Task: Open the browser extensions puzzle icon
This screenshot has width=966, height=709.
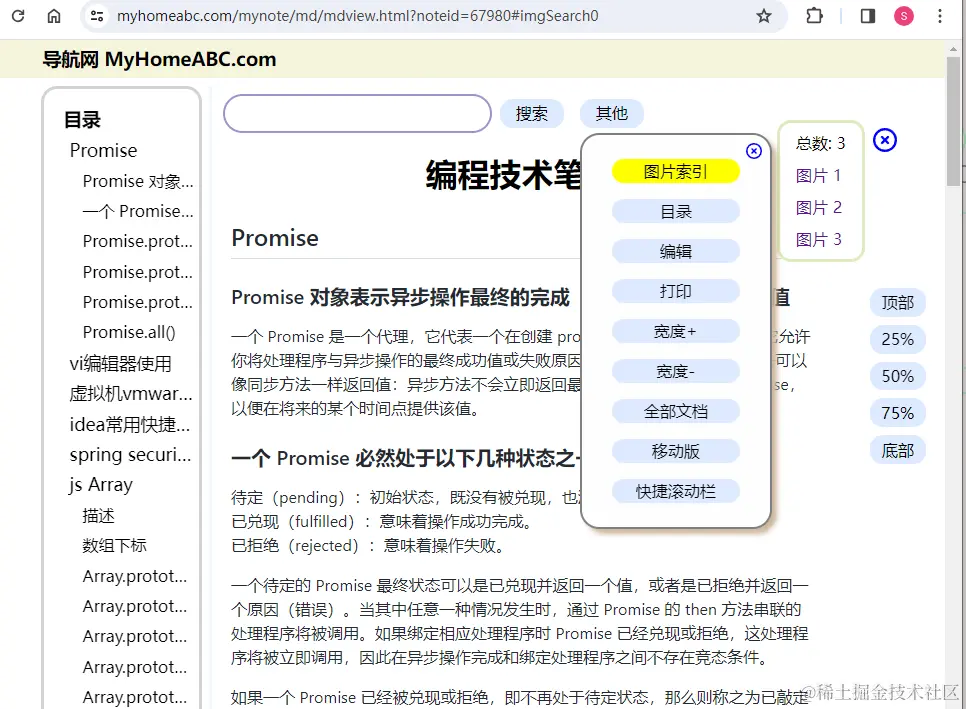Action: pyautogui.click(x=813, y=16)
